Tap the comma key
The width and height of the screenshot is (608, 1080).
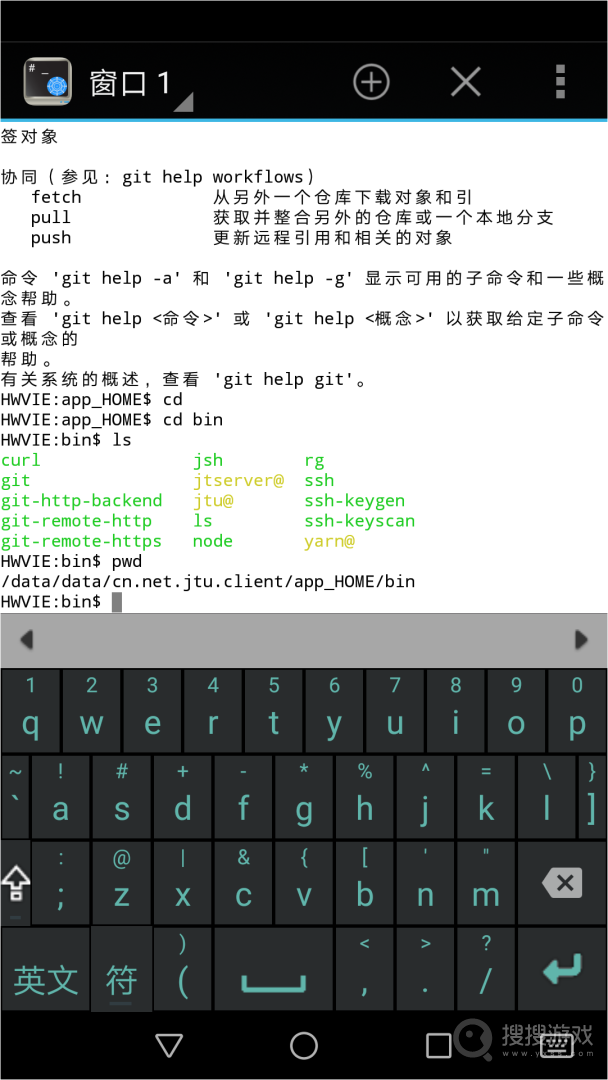[x=364, y=968]
